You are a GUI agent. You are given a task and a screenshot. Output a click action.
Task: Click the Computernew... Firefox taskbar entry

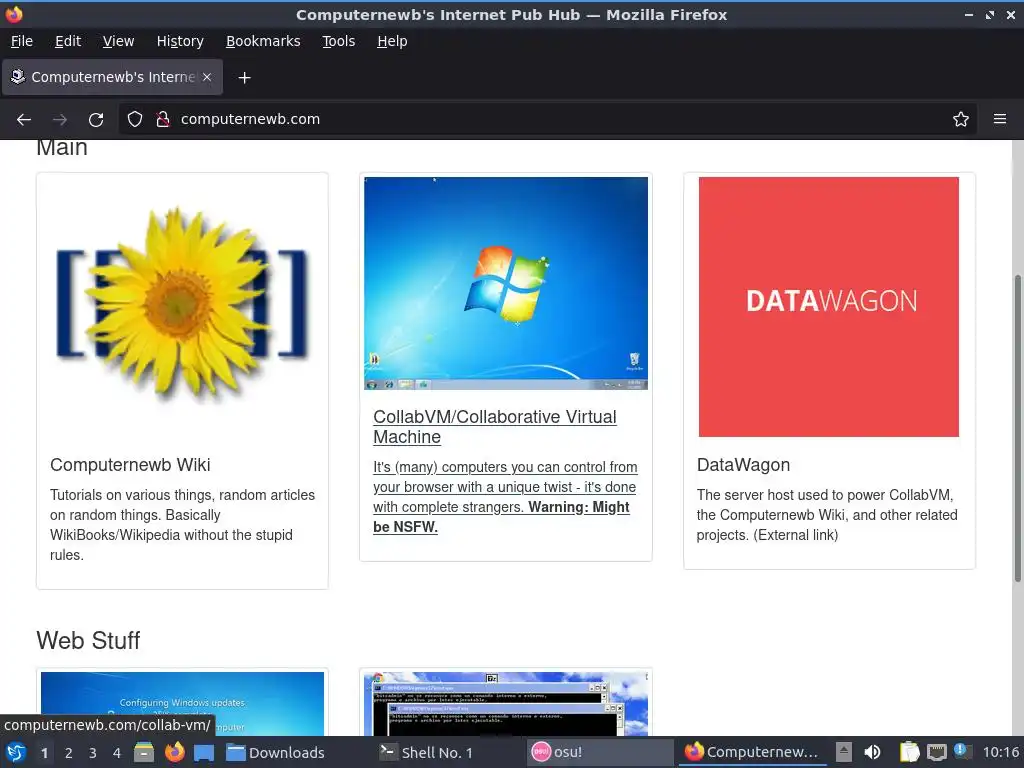pyautogui.click(x=752, y=752)
